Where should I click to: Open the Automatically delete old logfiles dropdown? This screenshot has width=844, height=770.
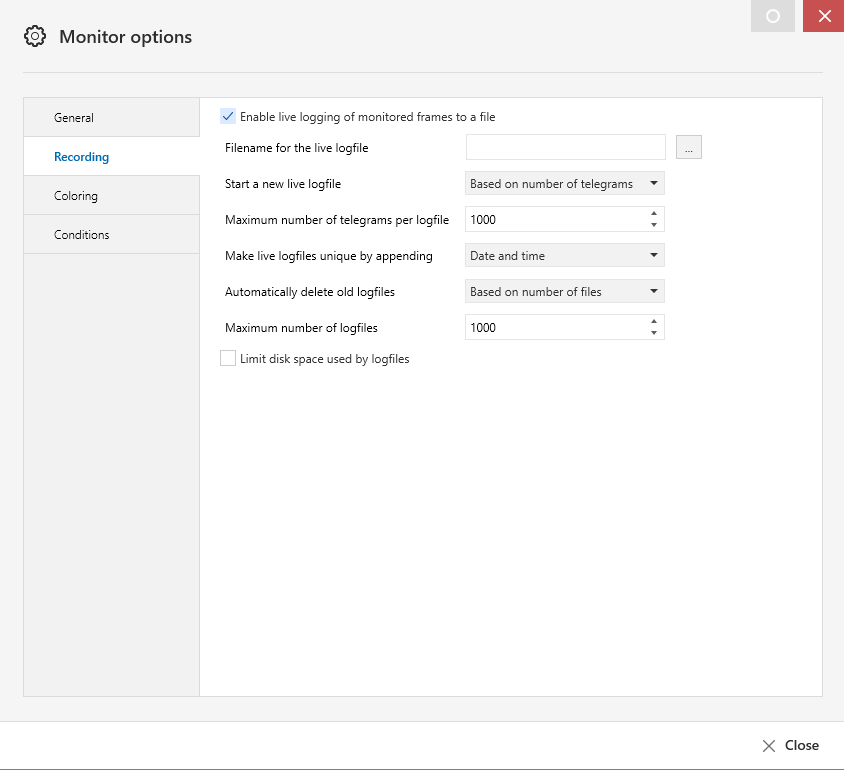click(x=565, y=292)
